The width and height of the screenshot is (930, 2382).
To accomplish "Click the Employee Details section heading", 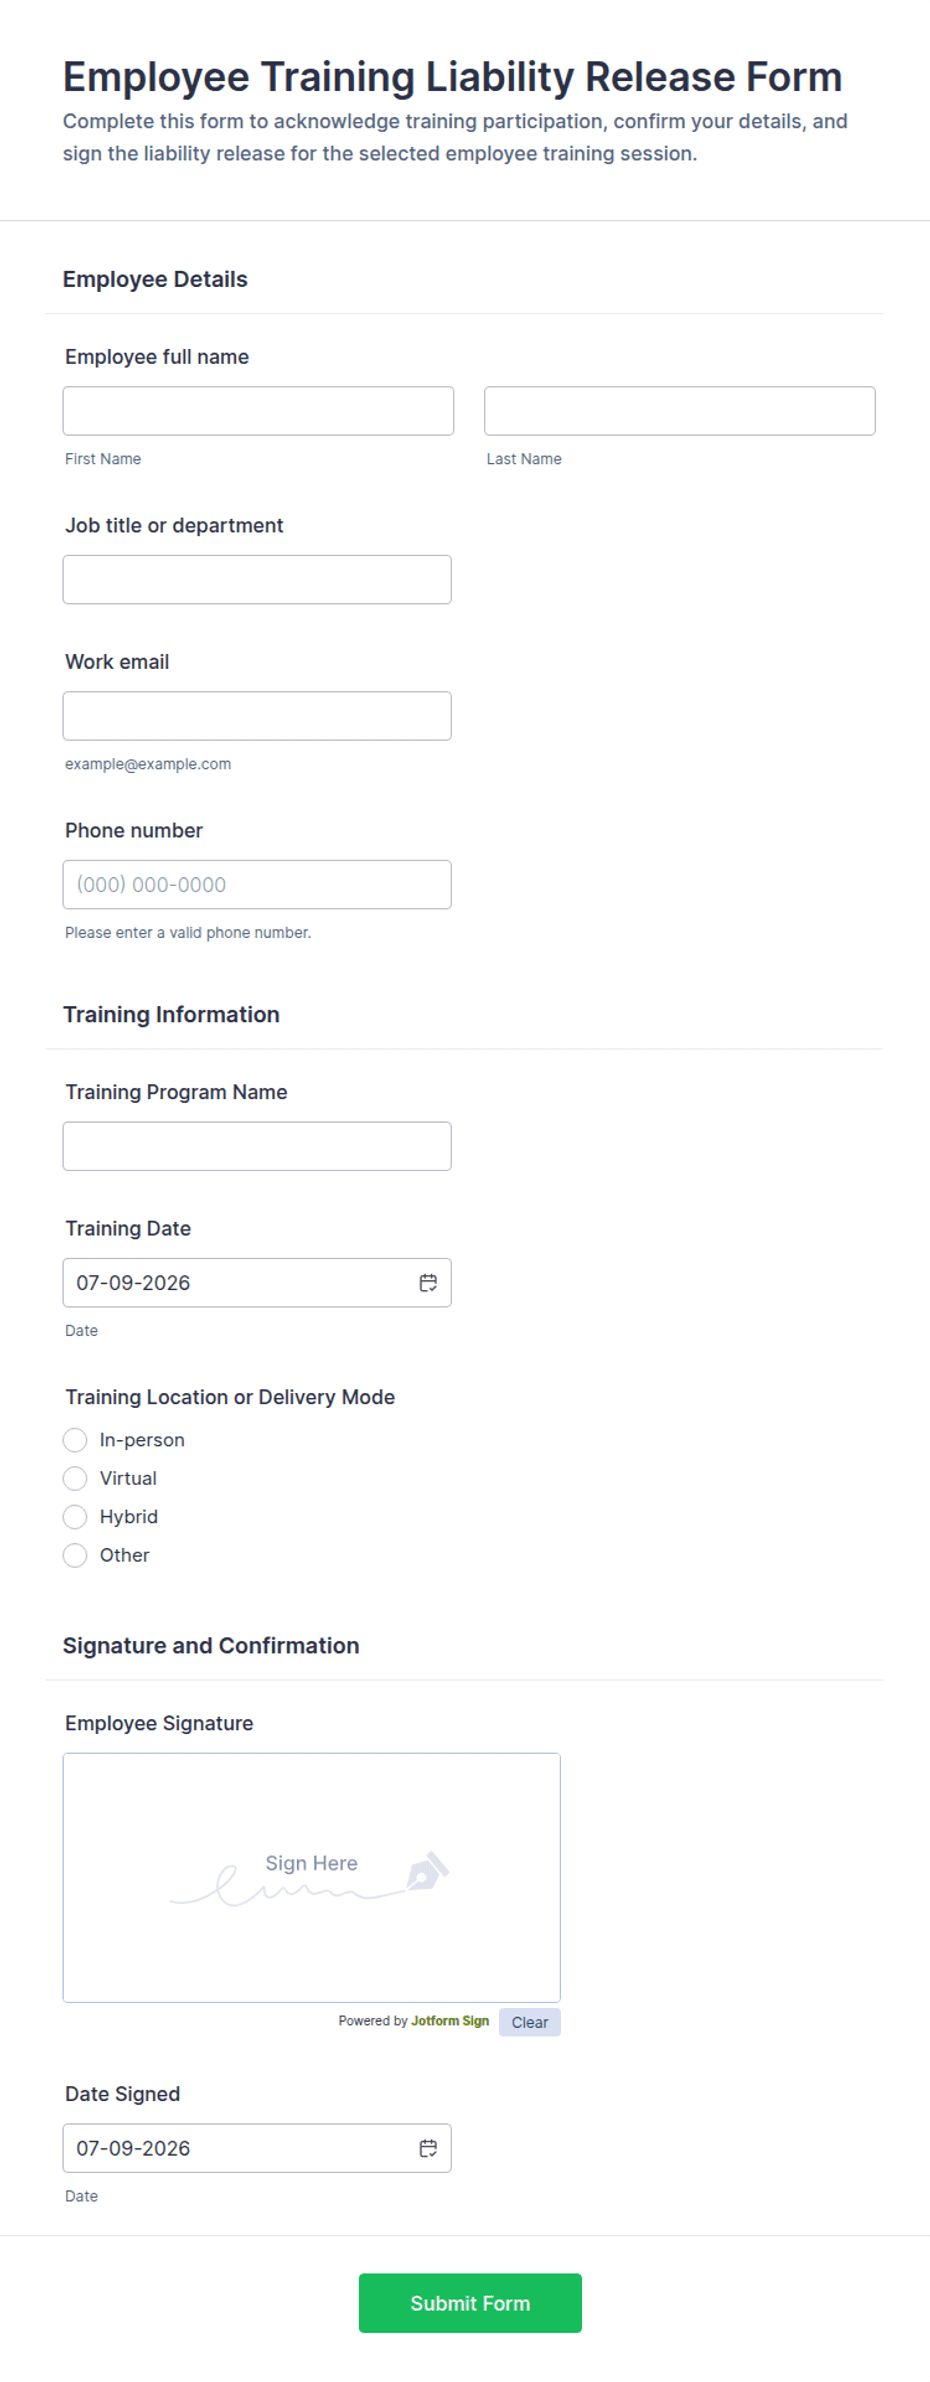I will (x=155, y=279).
